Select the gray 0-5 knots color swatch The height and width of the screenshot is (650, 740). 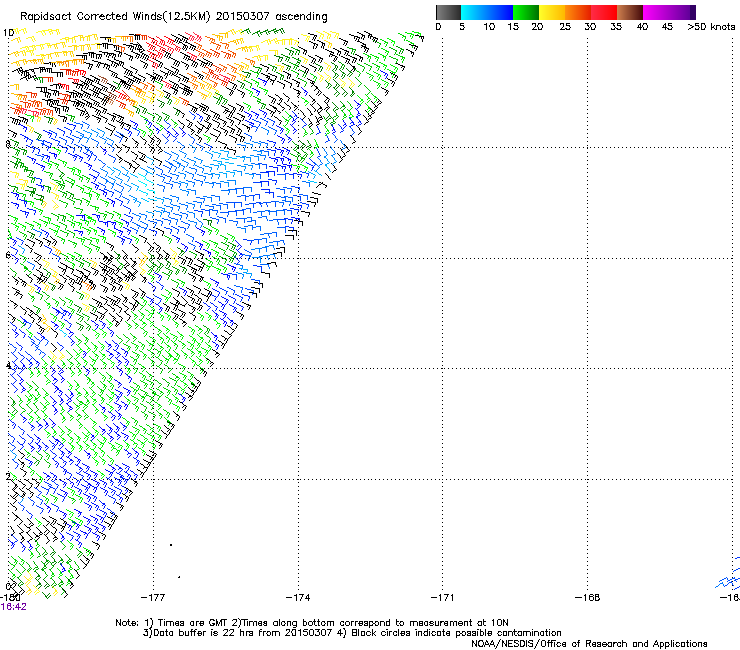point(448,12)
